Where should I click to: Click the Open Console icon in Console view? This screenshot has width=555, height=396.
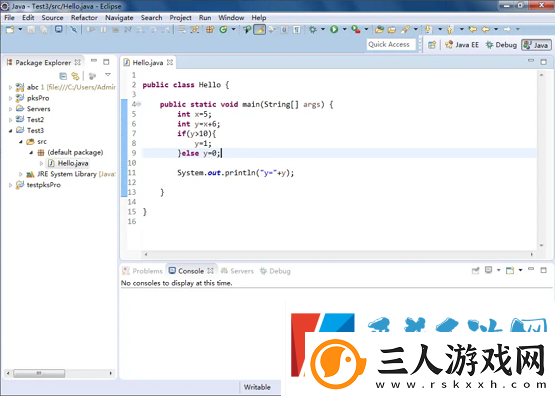pyautogui.click(x=510, y=271)
